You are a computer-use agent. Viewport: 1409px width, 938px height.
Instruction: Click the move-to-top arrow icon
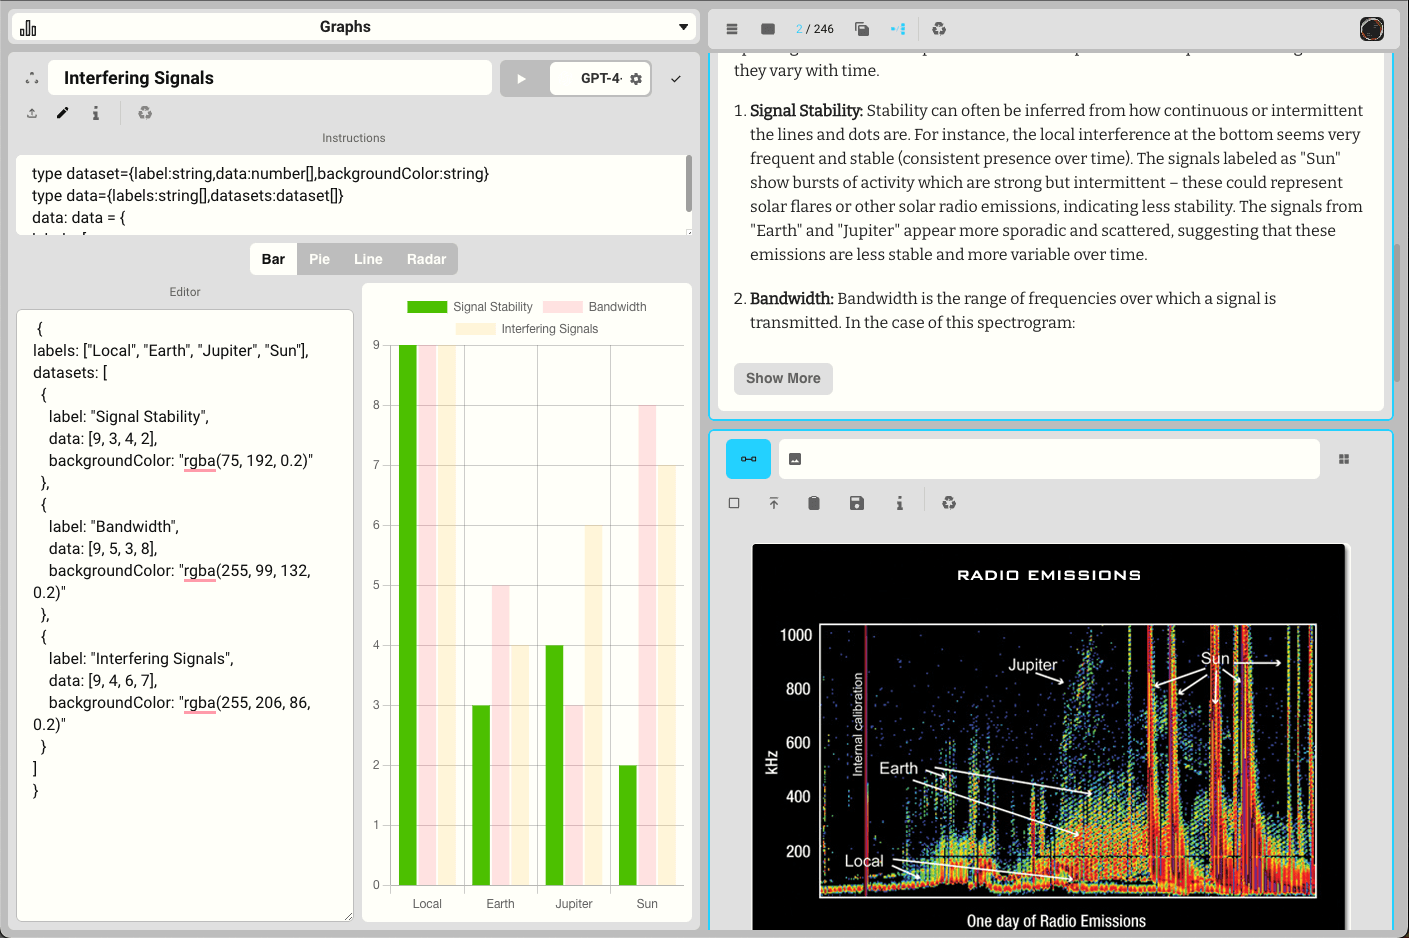774,503
